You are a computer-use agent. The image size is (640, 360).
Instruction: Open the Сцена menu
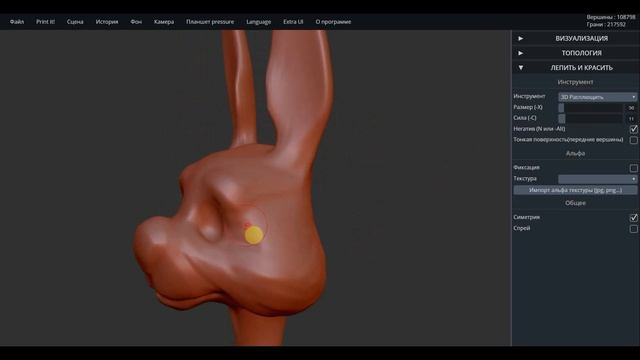pyautogui.click(x=75, y=22)
